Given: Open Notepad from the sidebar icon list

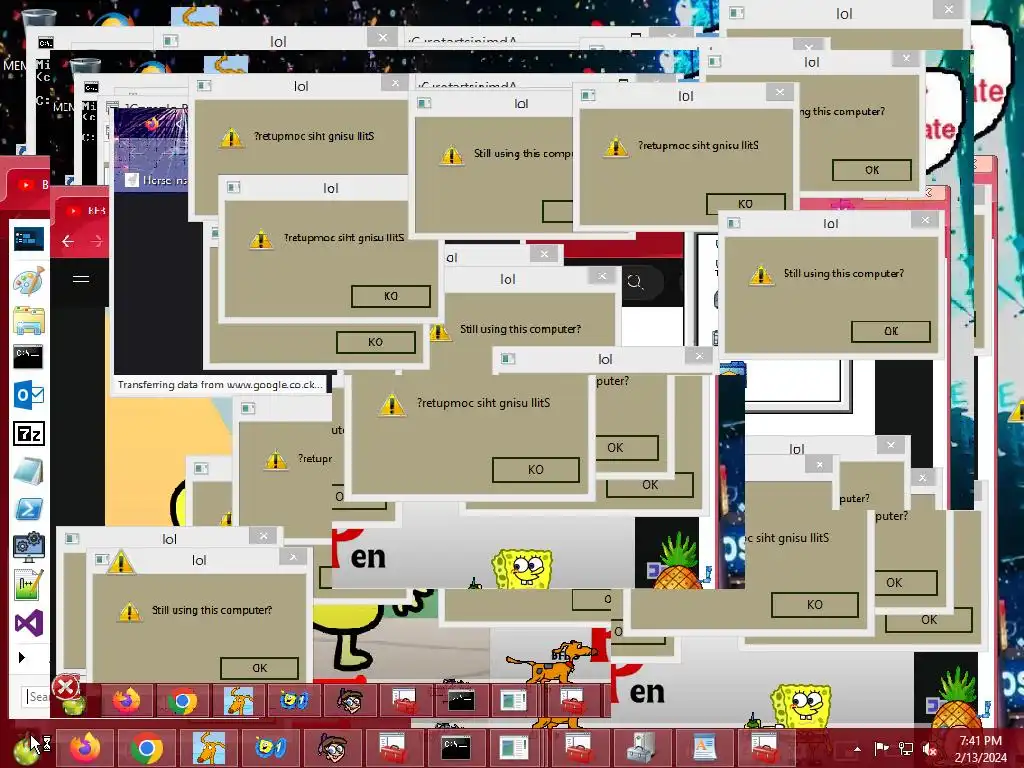Looking at the screenshot, I should pos(29,471).
